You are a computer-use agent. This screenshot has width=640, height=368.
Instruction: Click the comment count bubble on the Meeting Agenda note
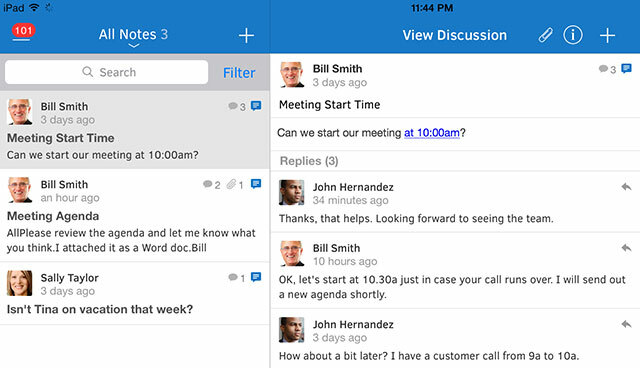[x=211, y=185]
